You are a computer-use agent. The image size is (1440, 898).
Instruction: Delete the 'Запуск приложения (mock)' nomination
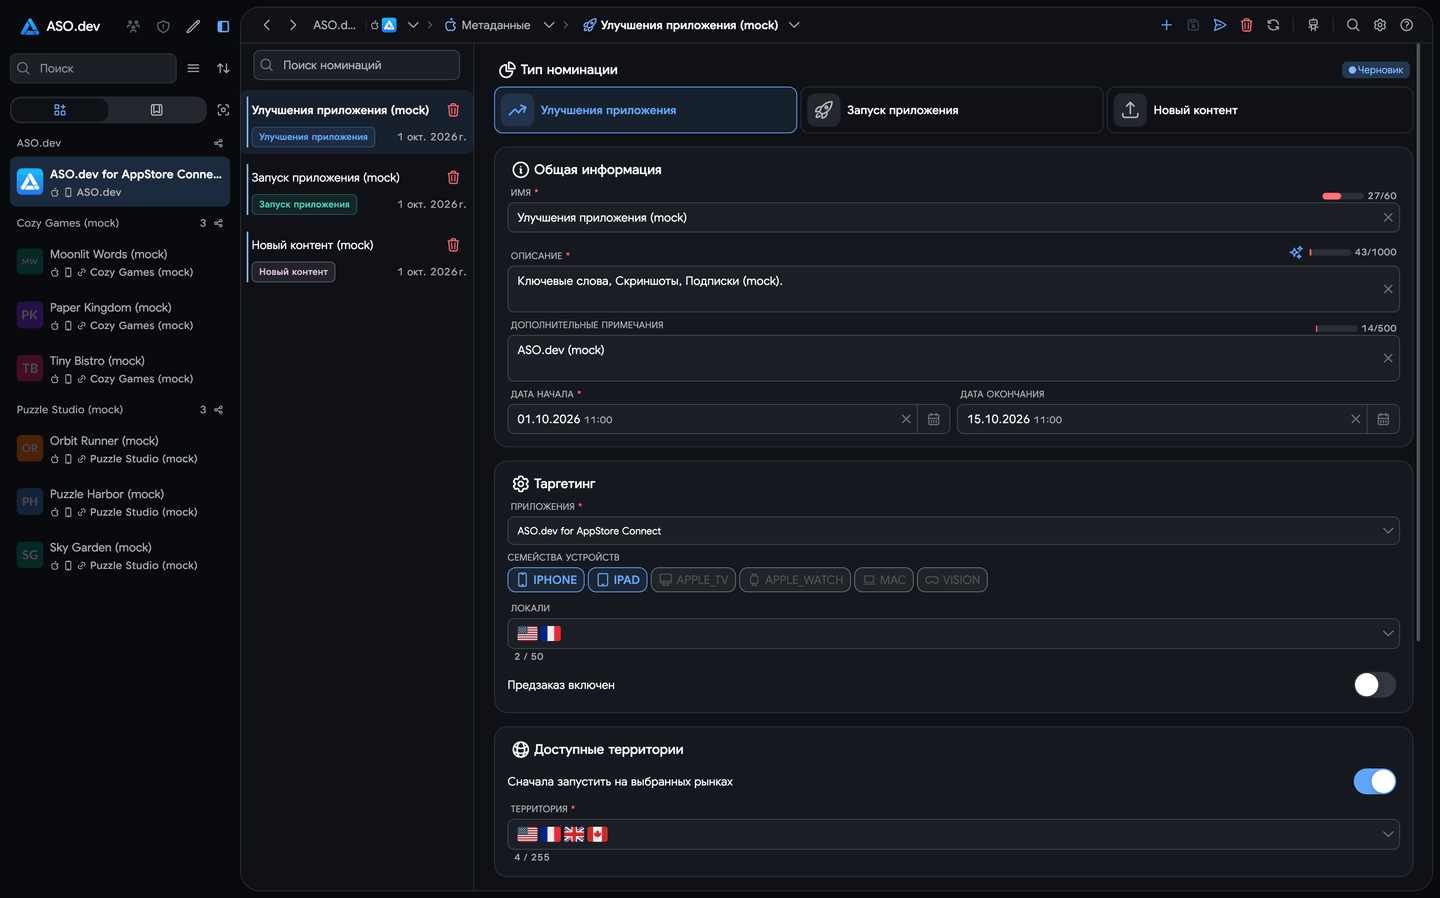pyautogui.click(x=453, y=177)
